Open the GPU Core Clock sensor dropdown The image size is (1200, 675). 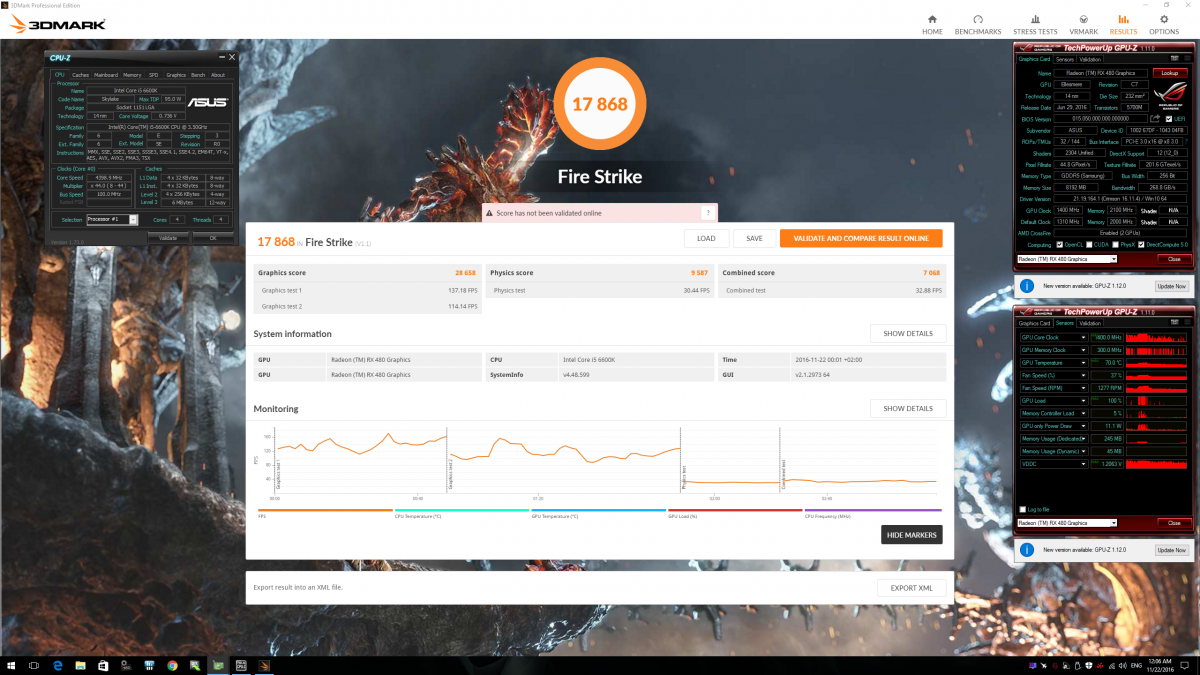[x=1084, y=338]
